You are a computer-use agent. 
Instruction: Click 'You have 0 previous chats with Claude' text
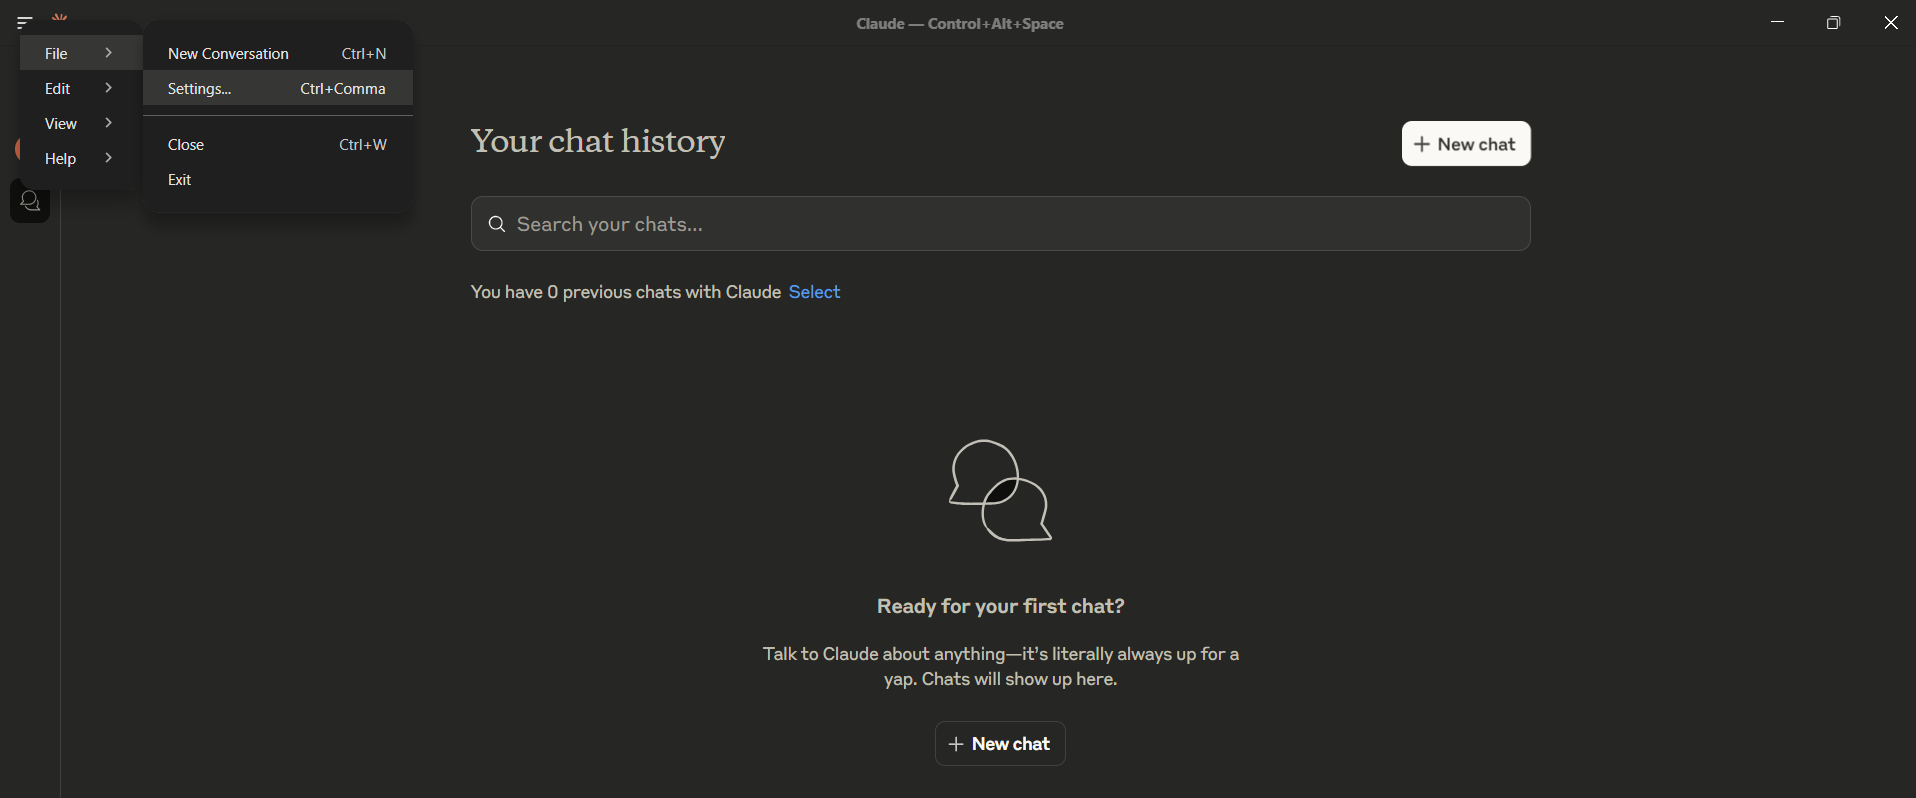[626, 292]
